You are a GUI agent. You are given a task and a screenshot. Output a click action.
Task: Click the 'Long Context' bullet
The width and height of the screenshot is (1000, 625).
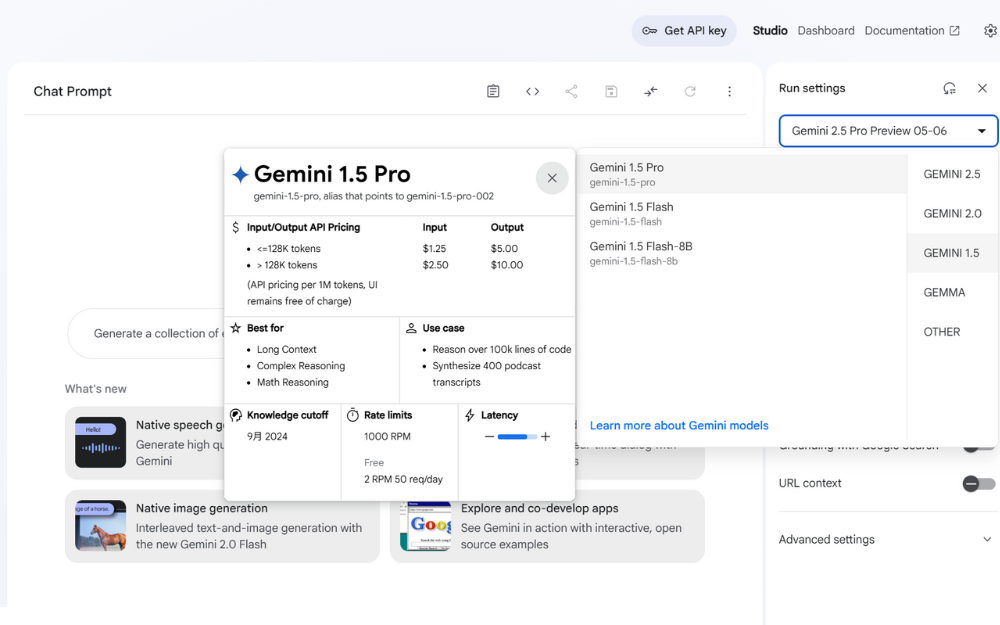click(286, 349)
